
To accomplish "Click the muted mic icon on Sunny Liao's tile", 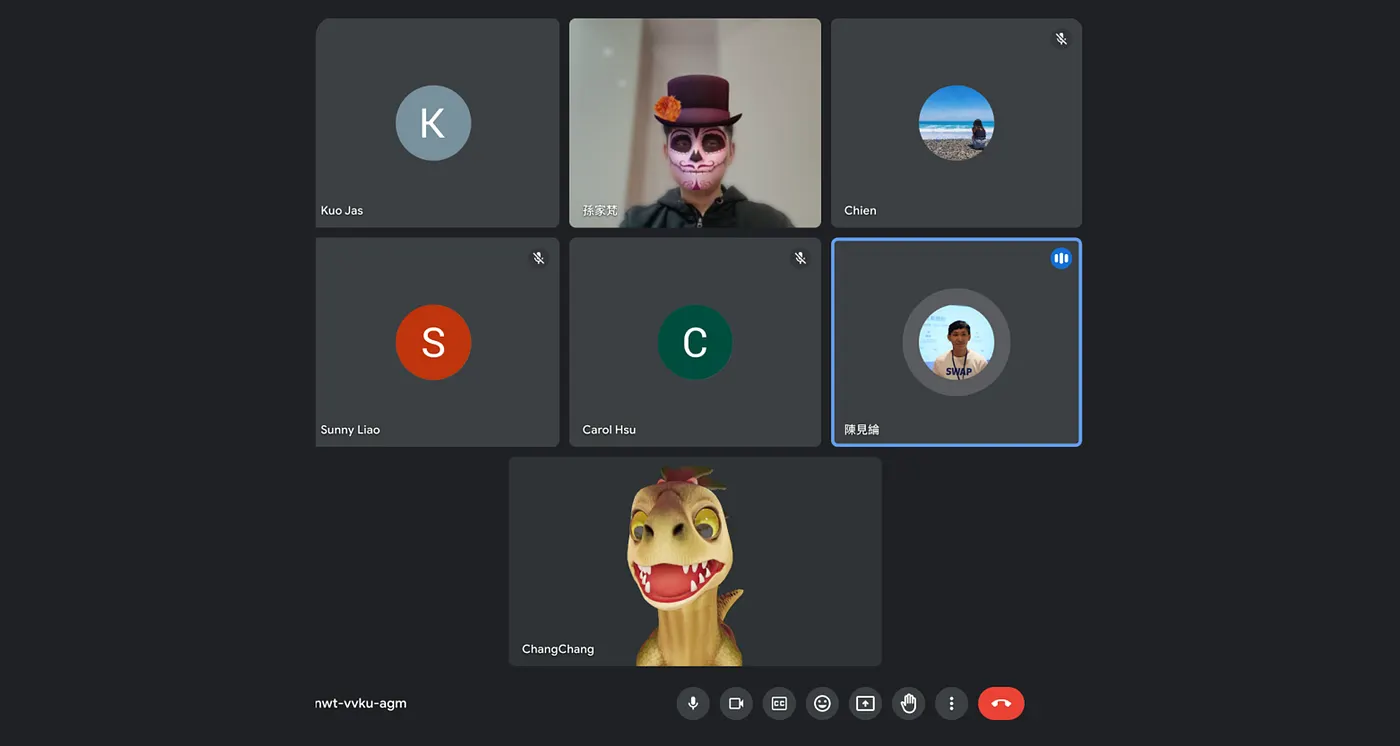I will 538,258.
